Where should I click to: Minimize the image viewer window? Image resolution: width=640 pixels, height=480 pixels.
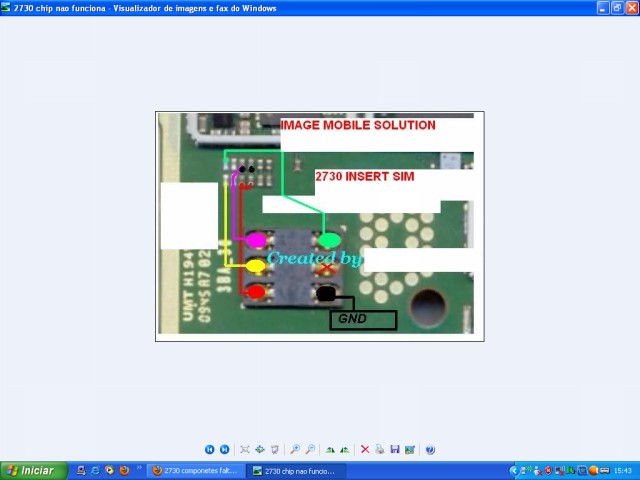click(603, 8)
